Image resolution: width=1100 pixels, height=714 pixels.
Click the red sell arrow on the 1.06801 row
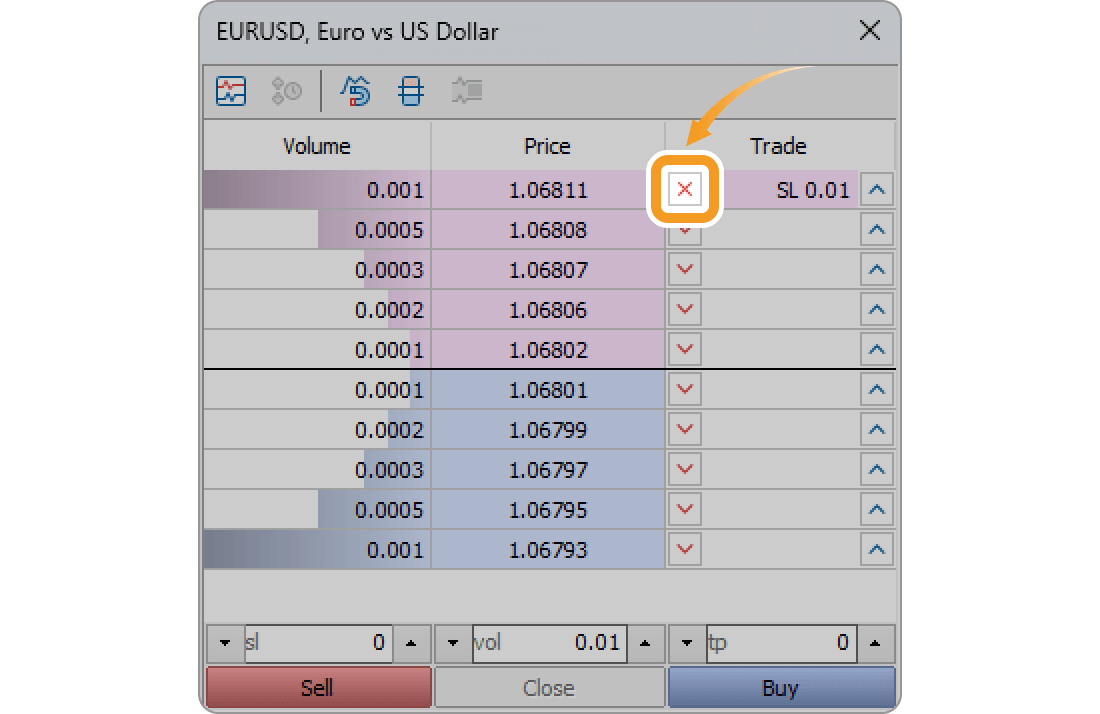click(684, 389)
